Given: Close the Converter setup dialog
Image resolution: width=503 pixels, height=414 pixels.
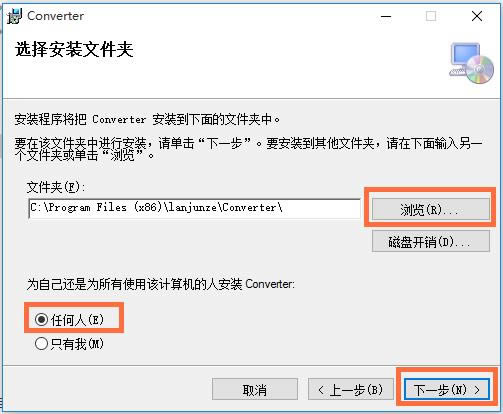Looking at the screenshot, I should pyautogui.click(x=477, y=16).
